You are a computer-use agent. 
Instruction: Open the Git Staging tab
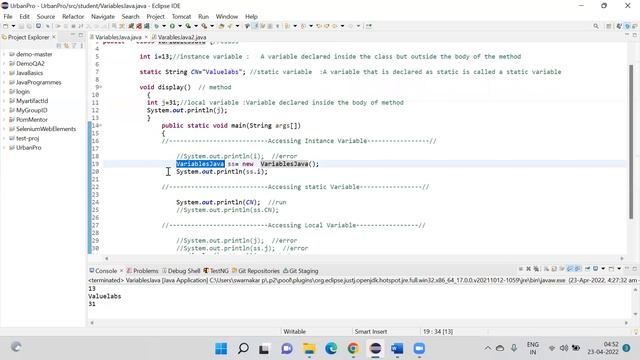click(x=301, y=271)
